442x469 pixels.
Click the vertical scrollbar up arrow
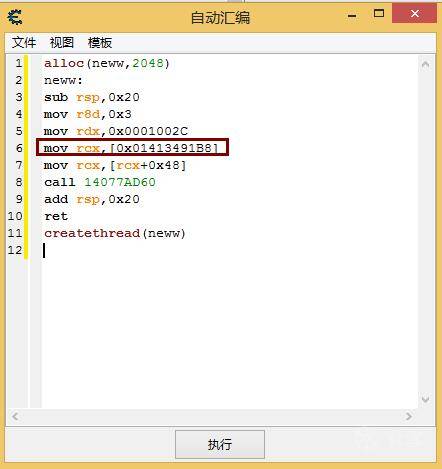(425, 64)
